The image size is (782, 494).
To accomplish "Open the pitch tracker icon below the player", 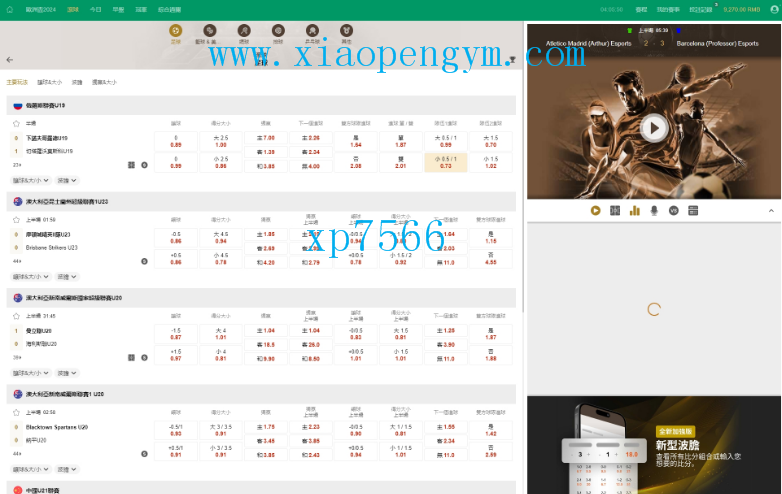I will pyautogui.click(x=615, y=211).
